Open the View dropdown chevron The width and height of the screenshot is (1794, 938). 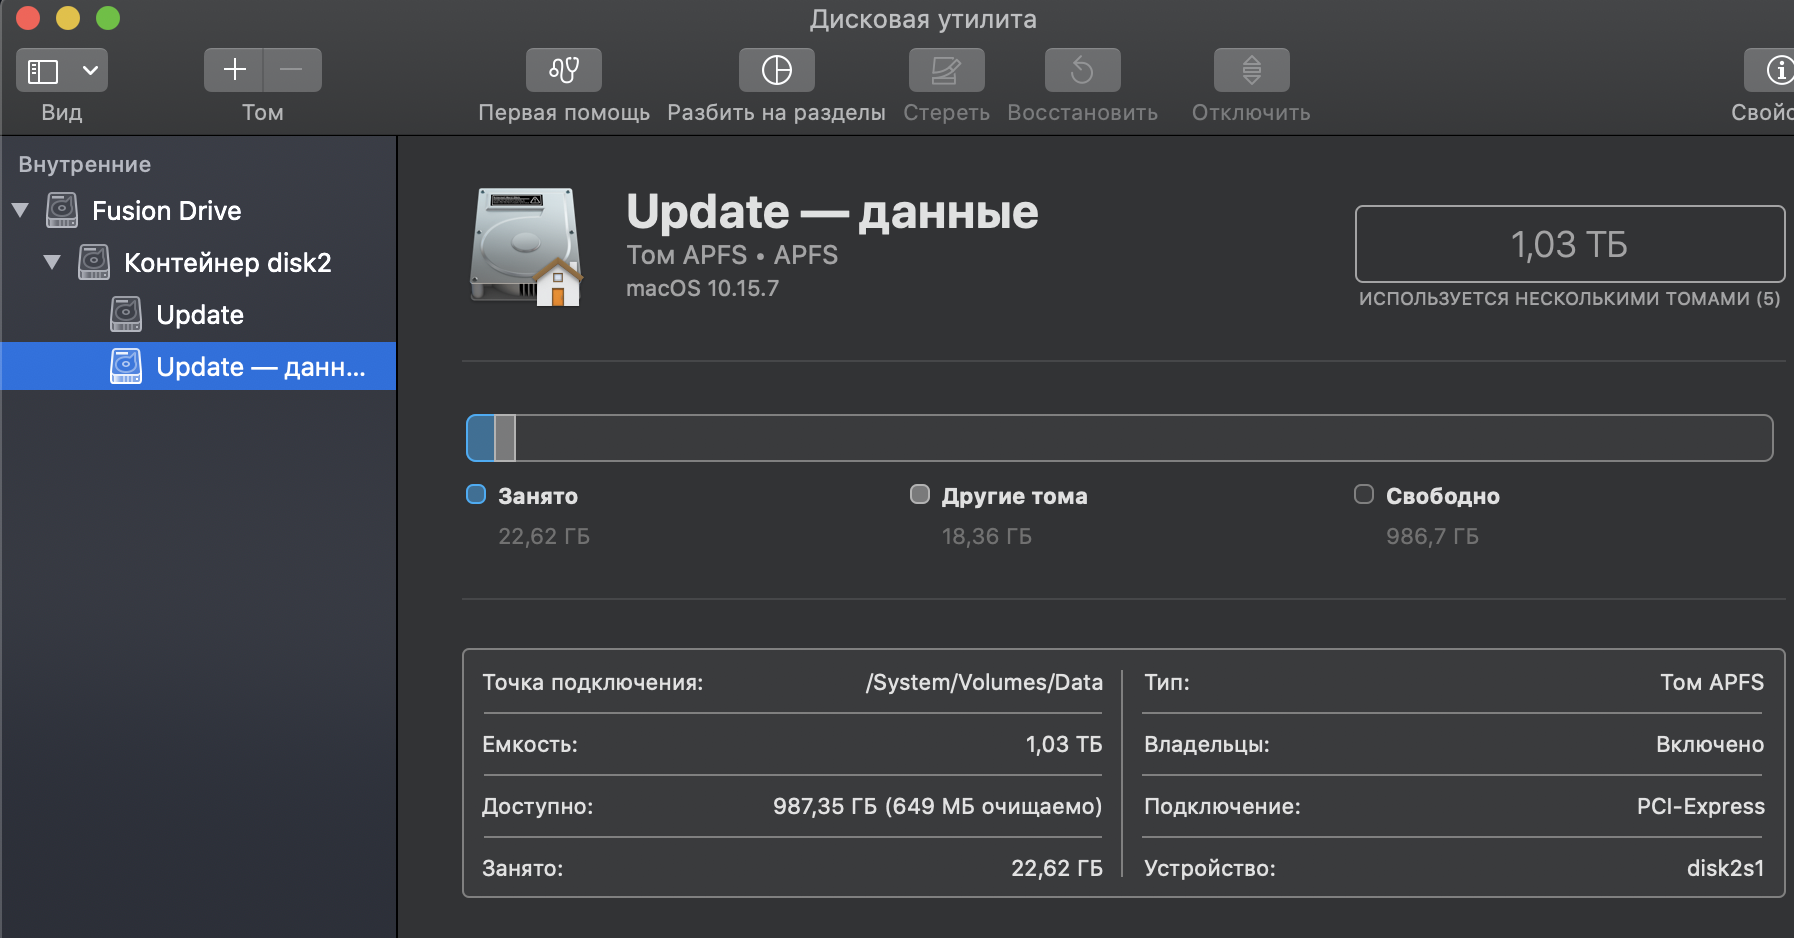[90, 71]
